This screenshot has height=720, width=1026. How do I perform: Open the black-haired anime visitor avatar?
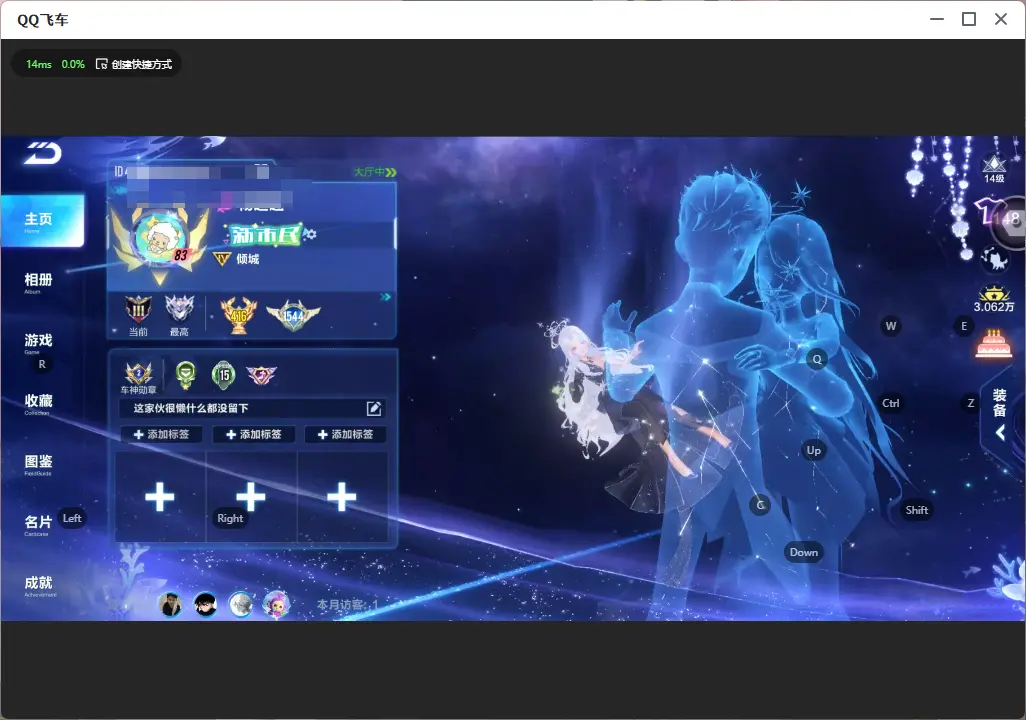click(205, 604)
